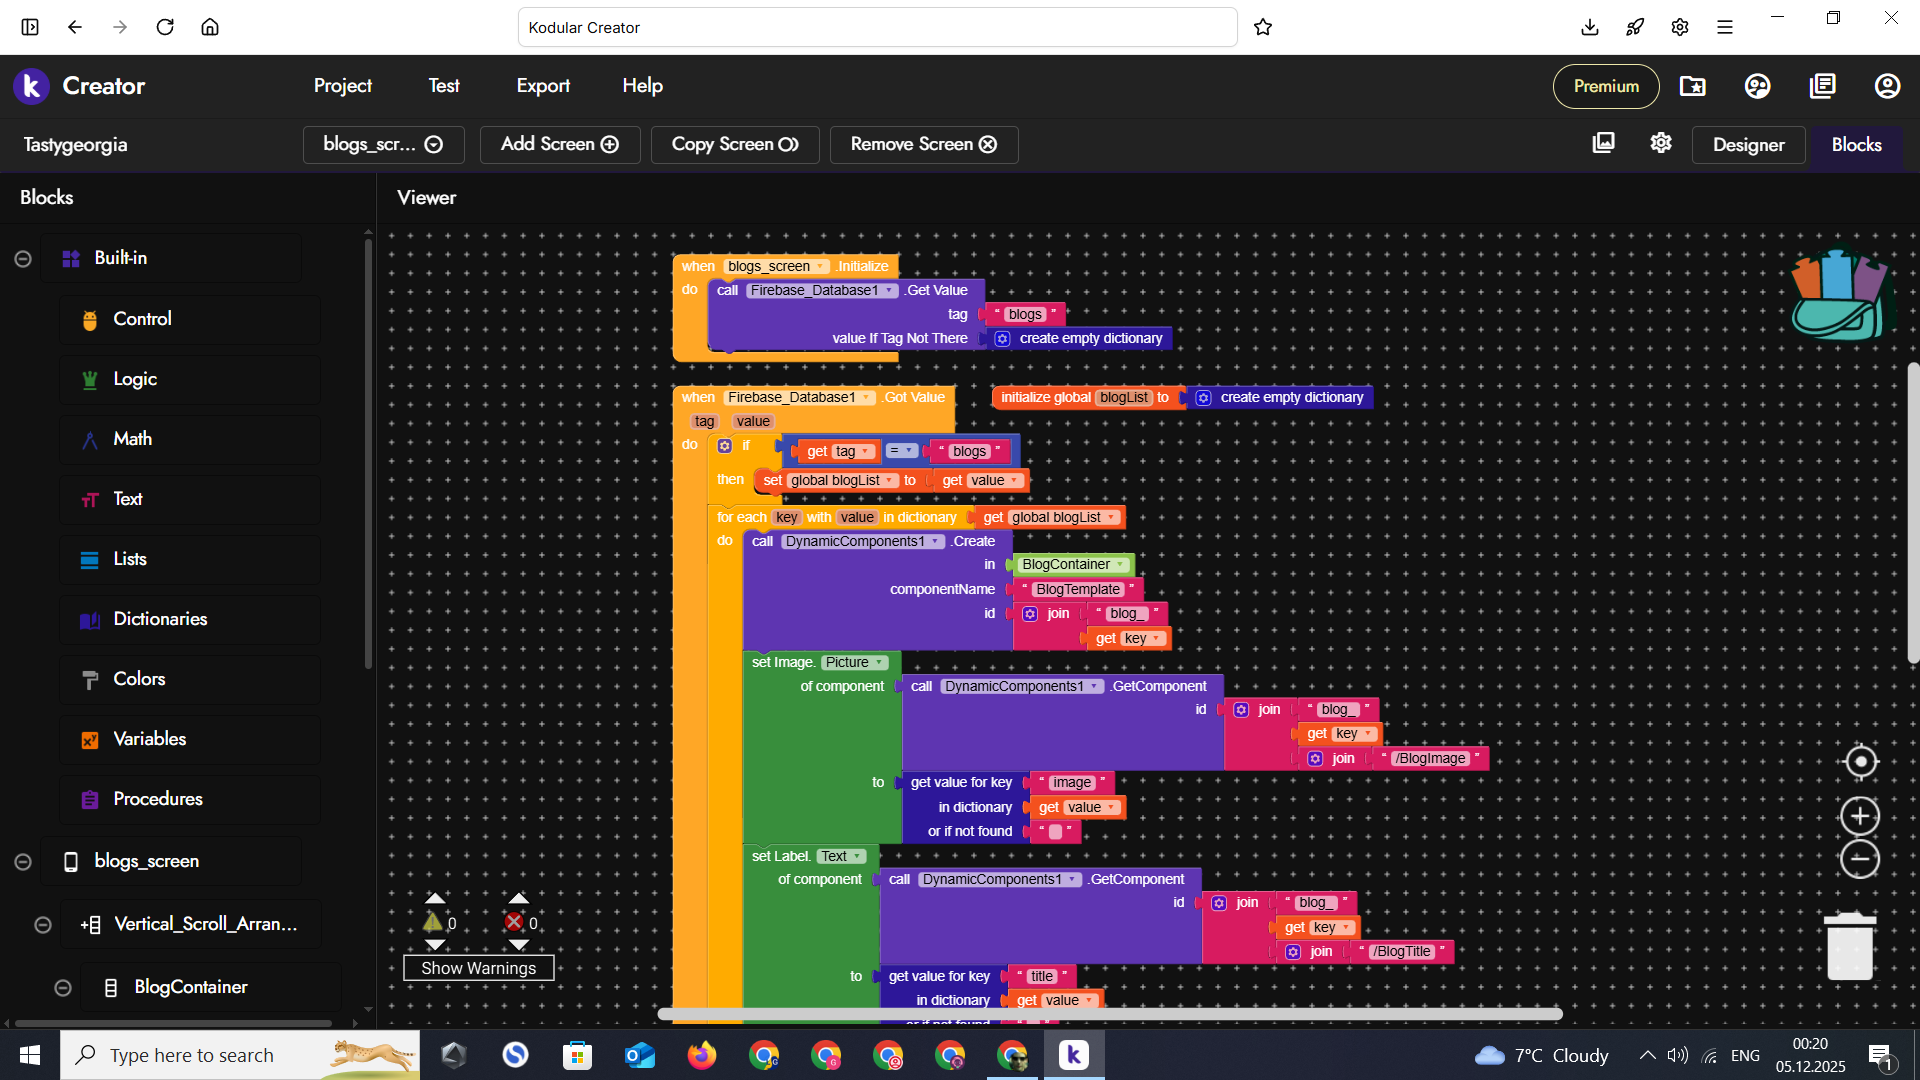
Task: Open the Project menu
Action: click(x=342, y=86)
